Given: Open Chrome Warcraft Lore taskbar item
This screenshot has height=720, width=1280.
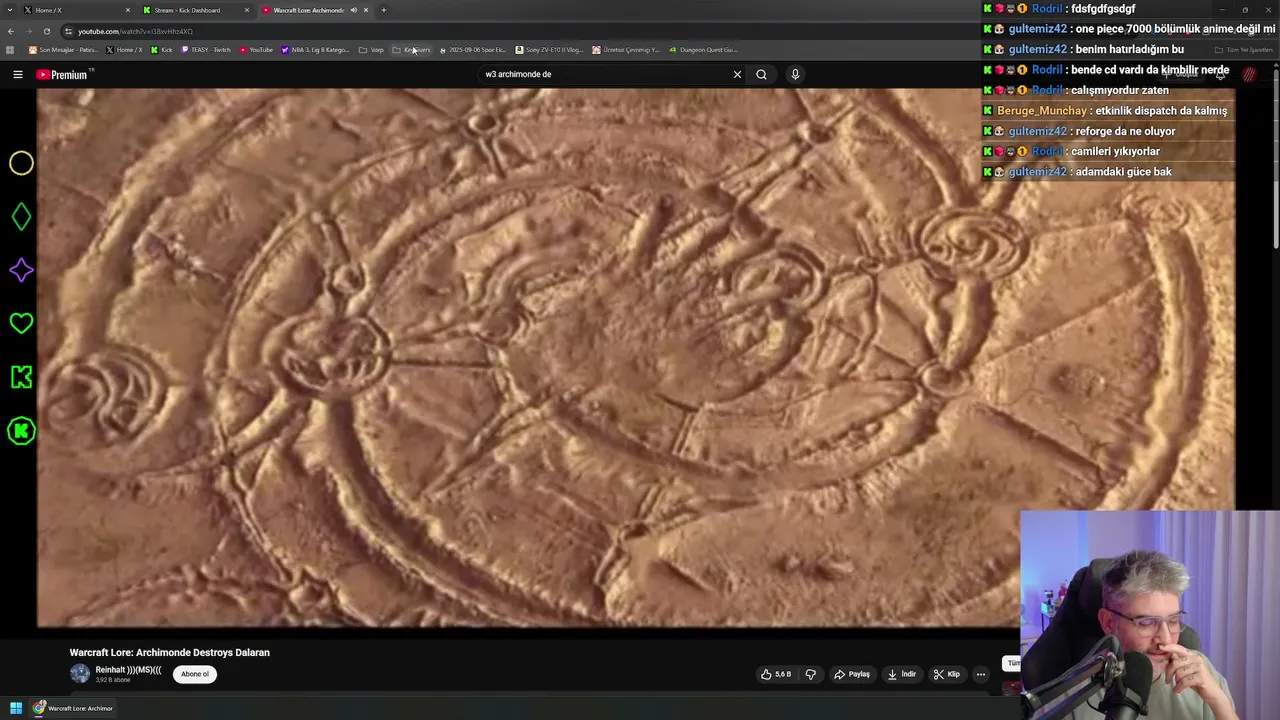Looking at the screenshot, I should tap(73, 708).
